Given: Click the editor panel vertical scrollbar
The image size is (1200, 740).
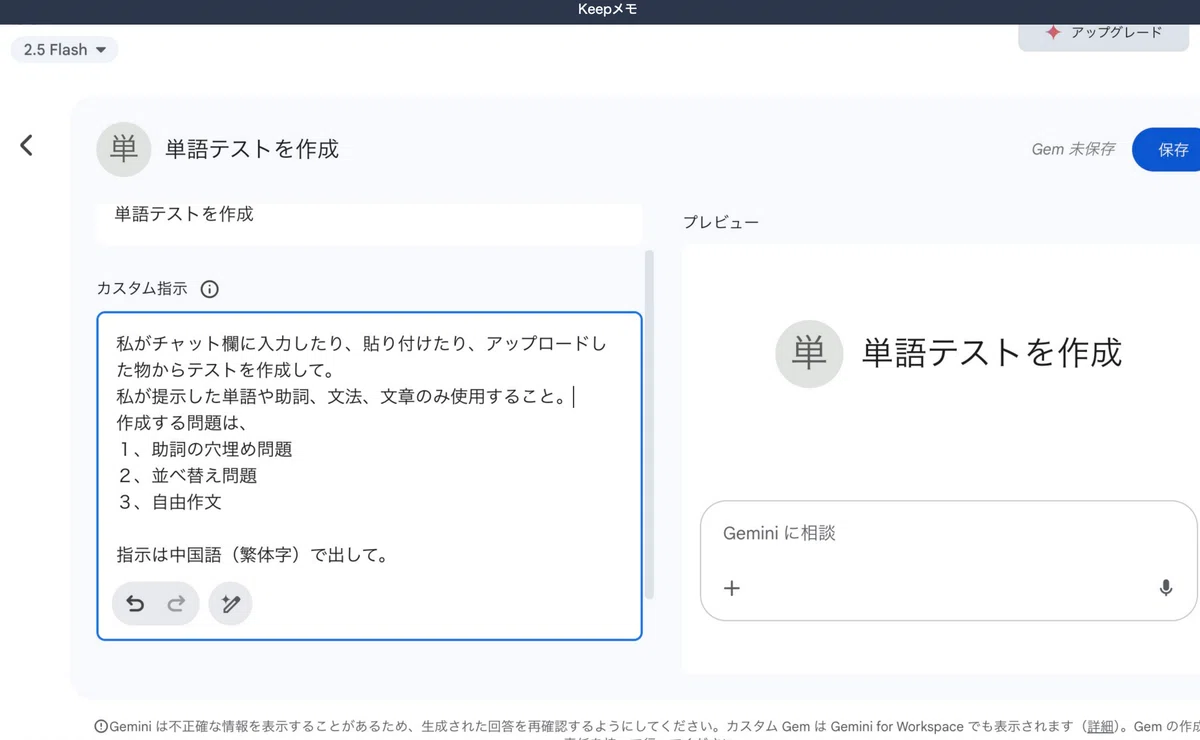Looking at the screenshot, I should (x=649, y=425).
